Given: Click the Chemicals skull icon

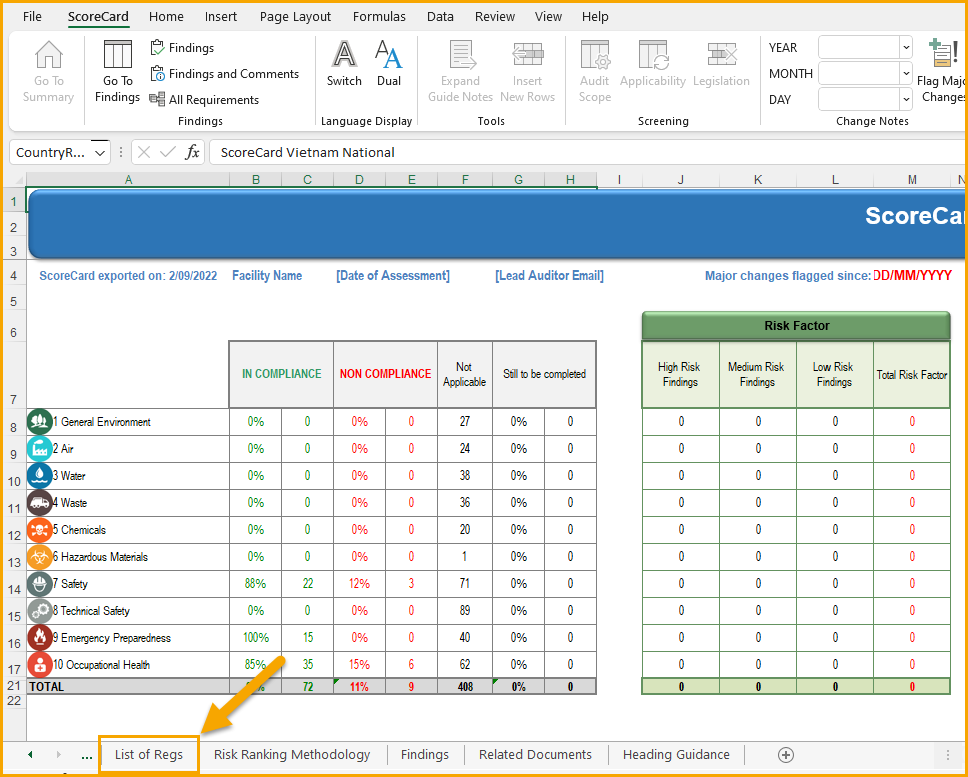Looking at the screenshot, I should [x=40, y=530].
